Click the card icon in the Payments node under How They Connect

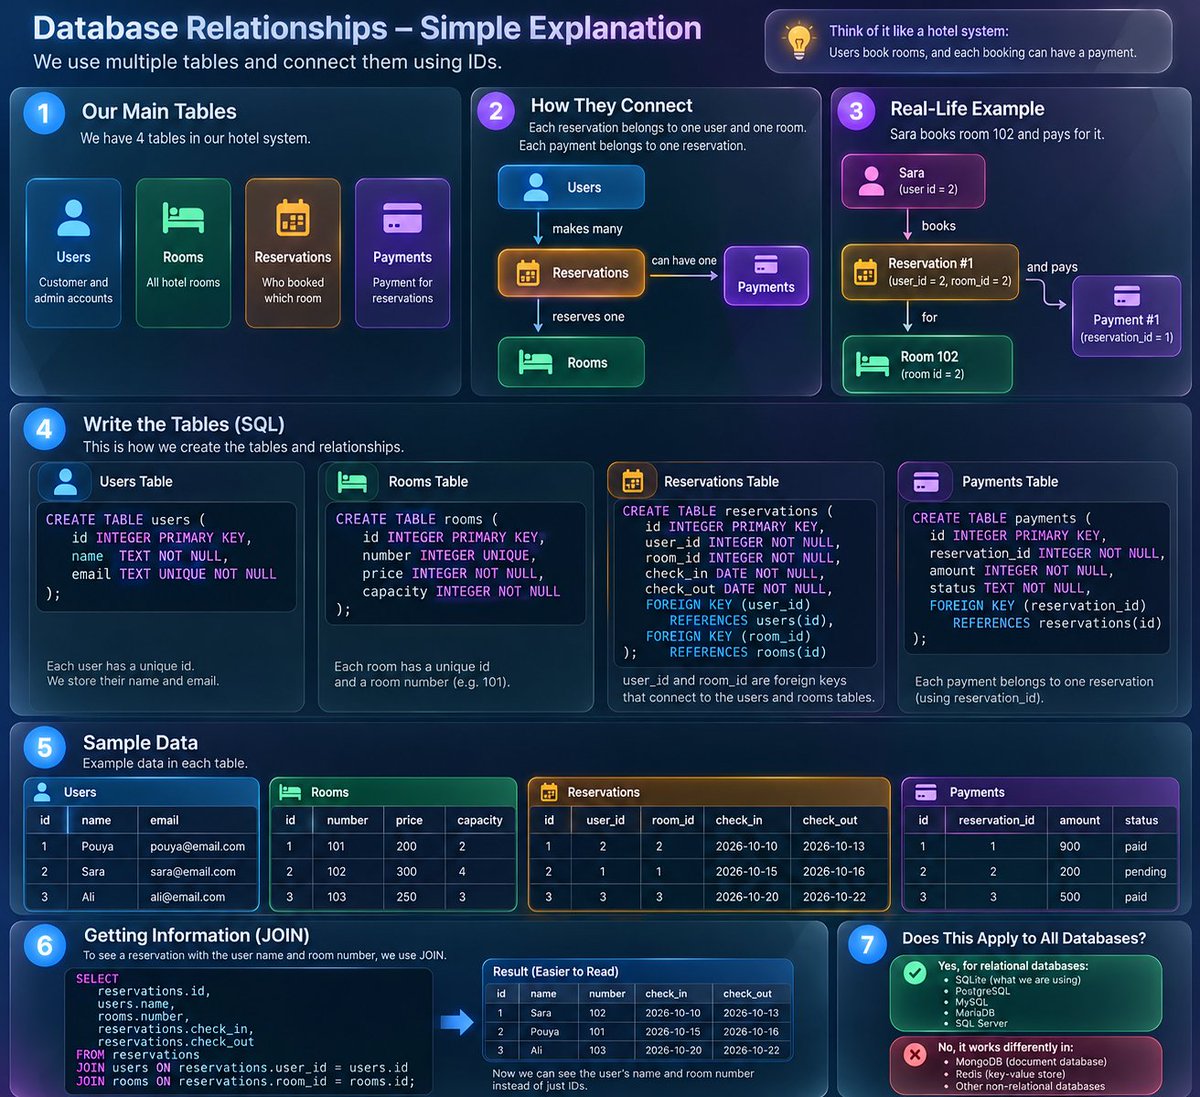click(766, 264)
